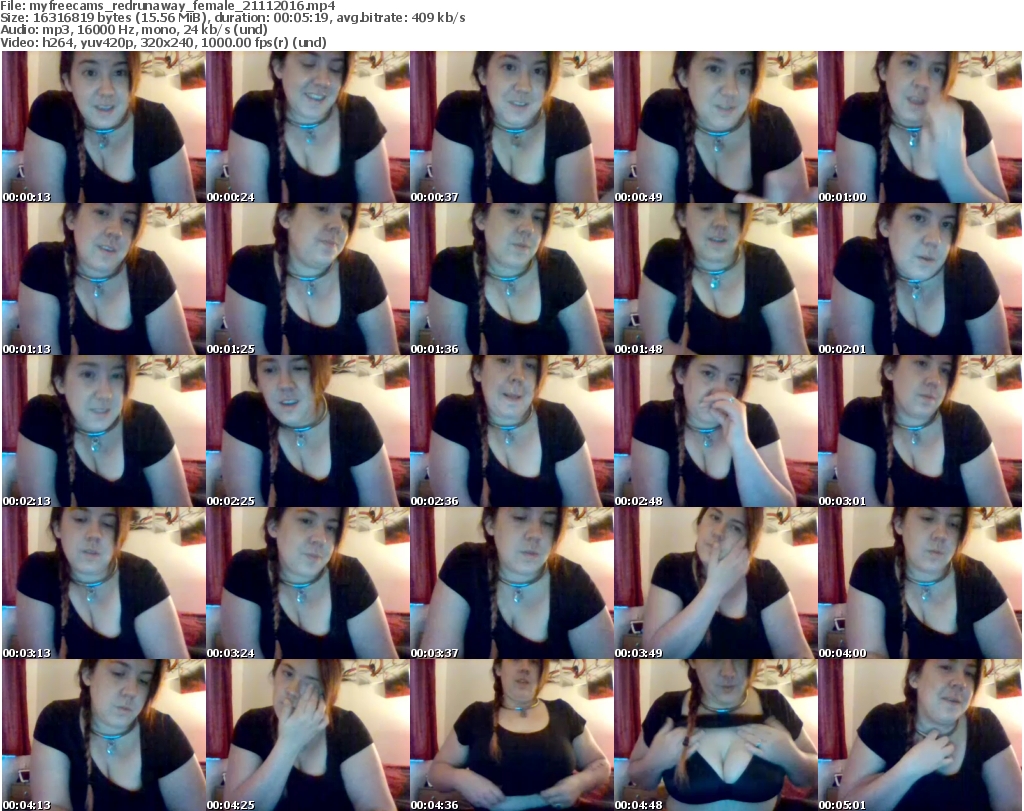Open the thumbnail stamped 00:04:25
The height and width of the screenshot is (811, 1024).
click(308, 735)
